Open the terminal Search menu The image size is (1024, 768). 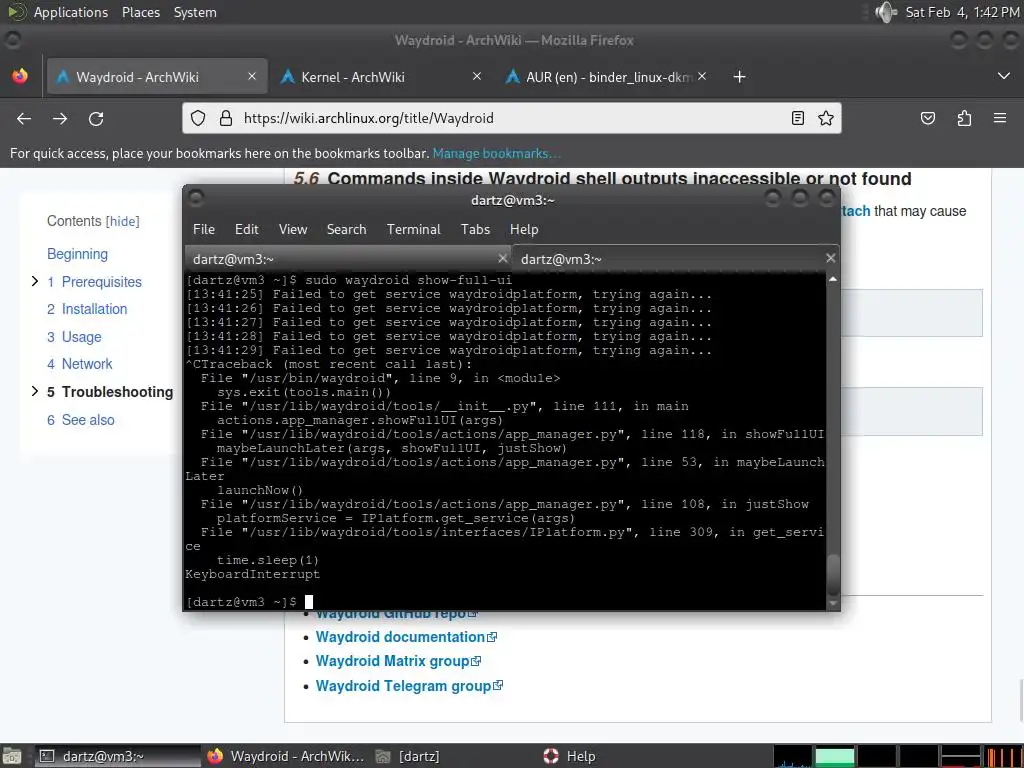pos(346,229)
